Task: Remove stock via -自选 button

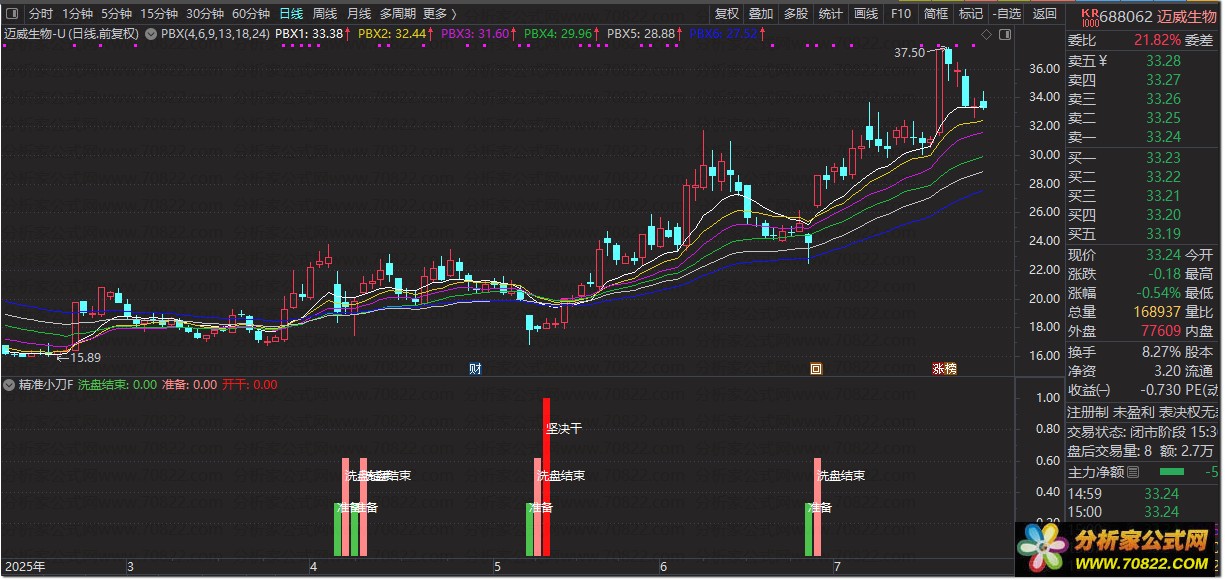Action: pos(1006,14)
